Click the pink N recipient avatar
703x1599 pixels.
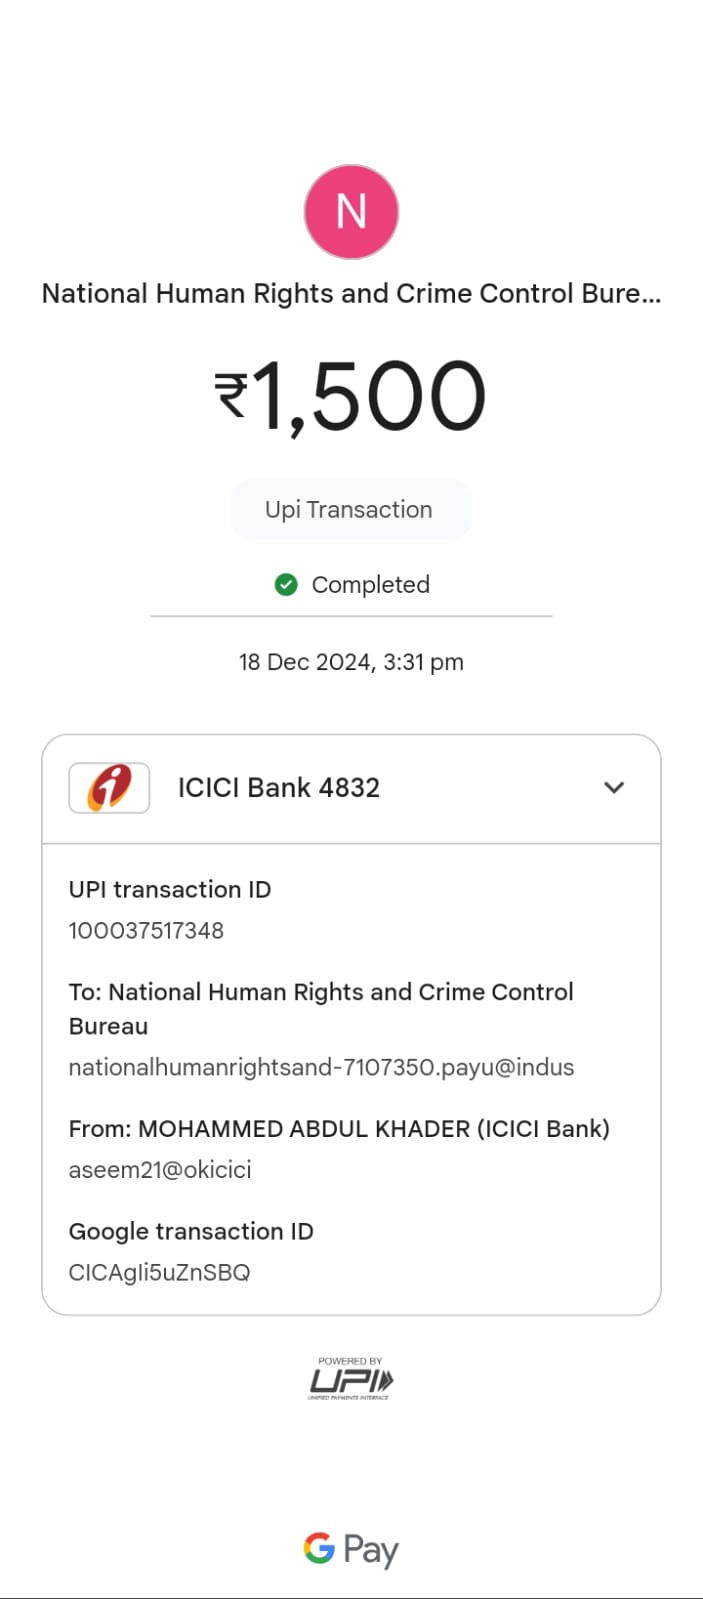(x=351, y=212)
